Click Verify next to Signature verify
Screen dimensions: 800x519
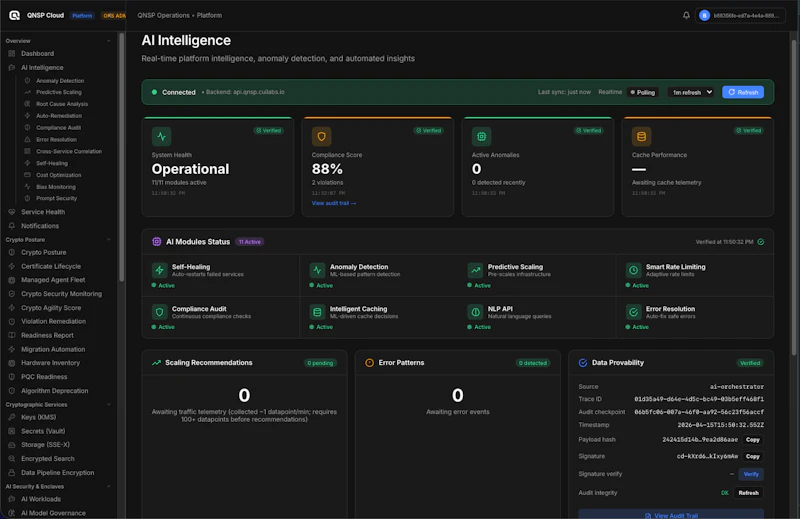point(751,474)
